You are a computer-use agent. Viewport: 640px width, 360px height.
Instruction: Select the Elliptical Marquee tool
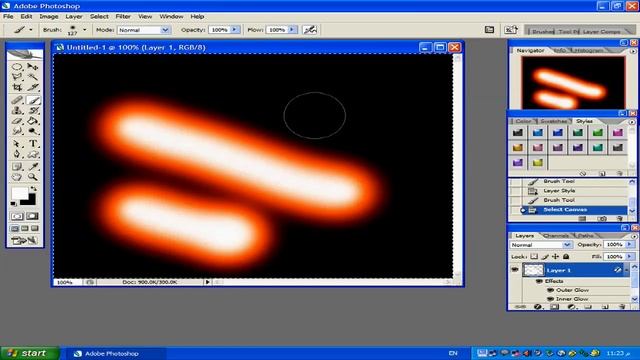tap(17, 67)
